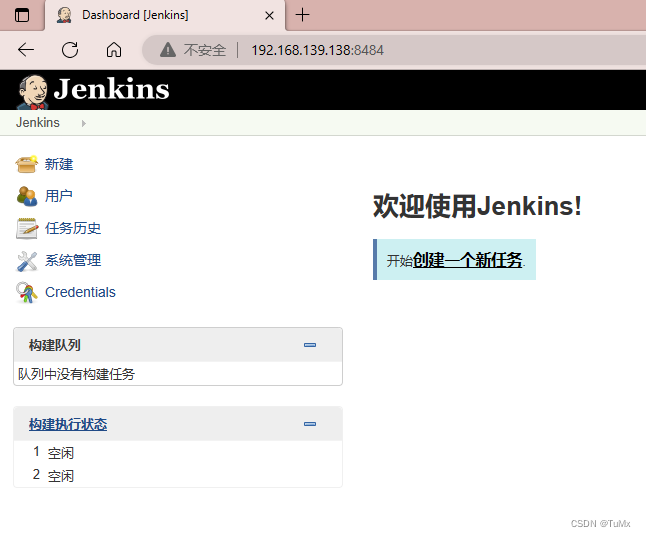The width and height of the screenshot is (646, 537).
Task: Open the 任务历史 link
Action: click(73, 228)
